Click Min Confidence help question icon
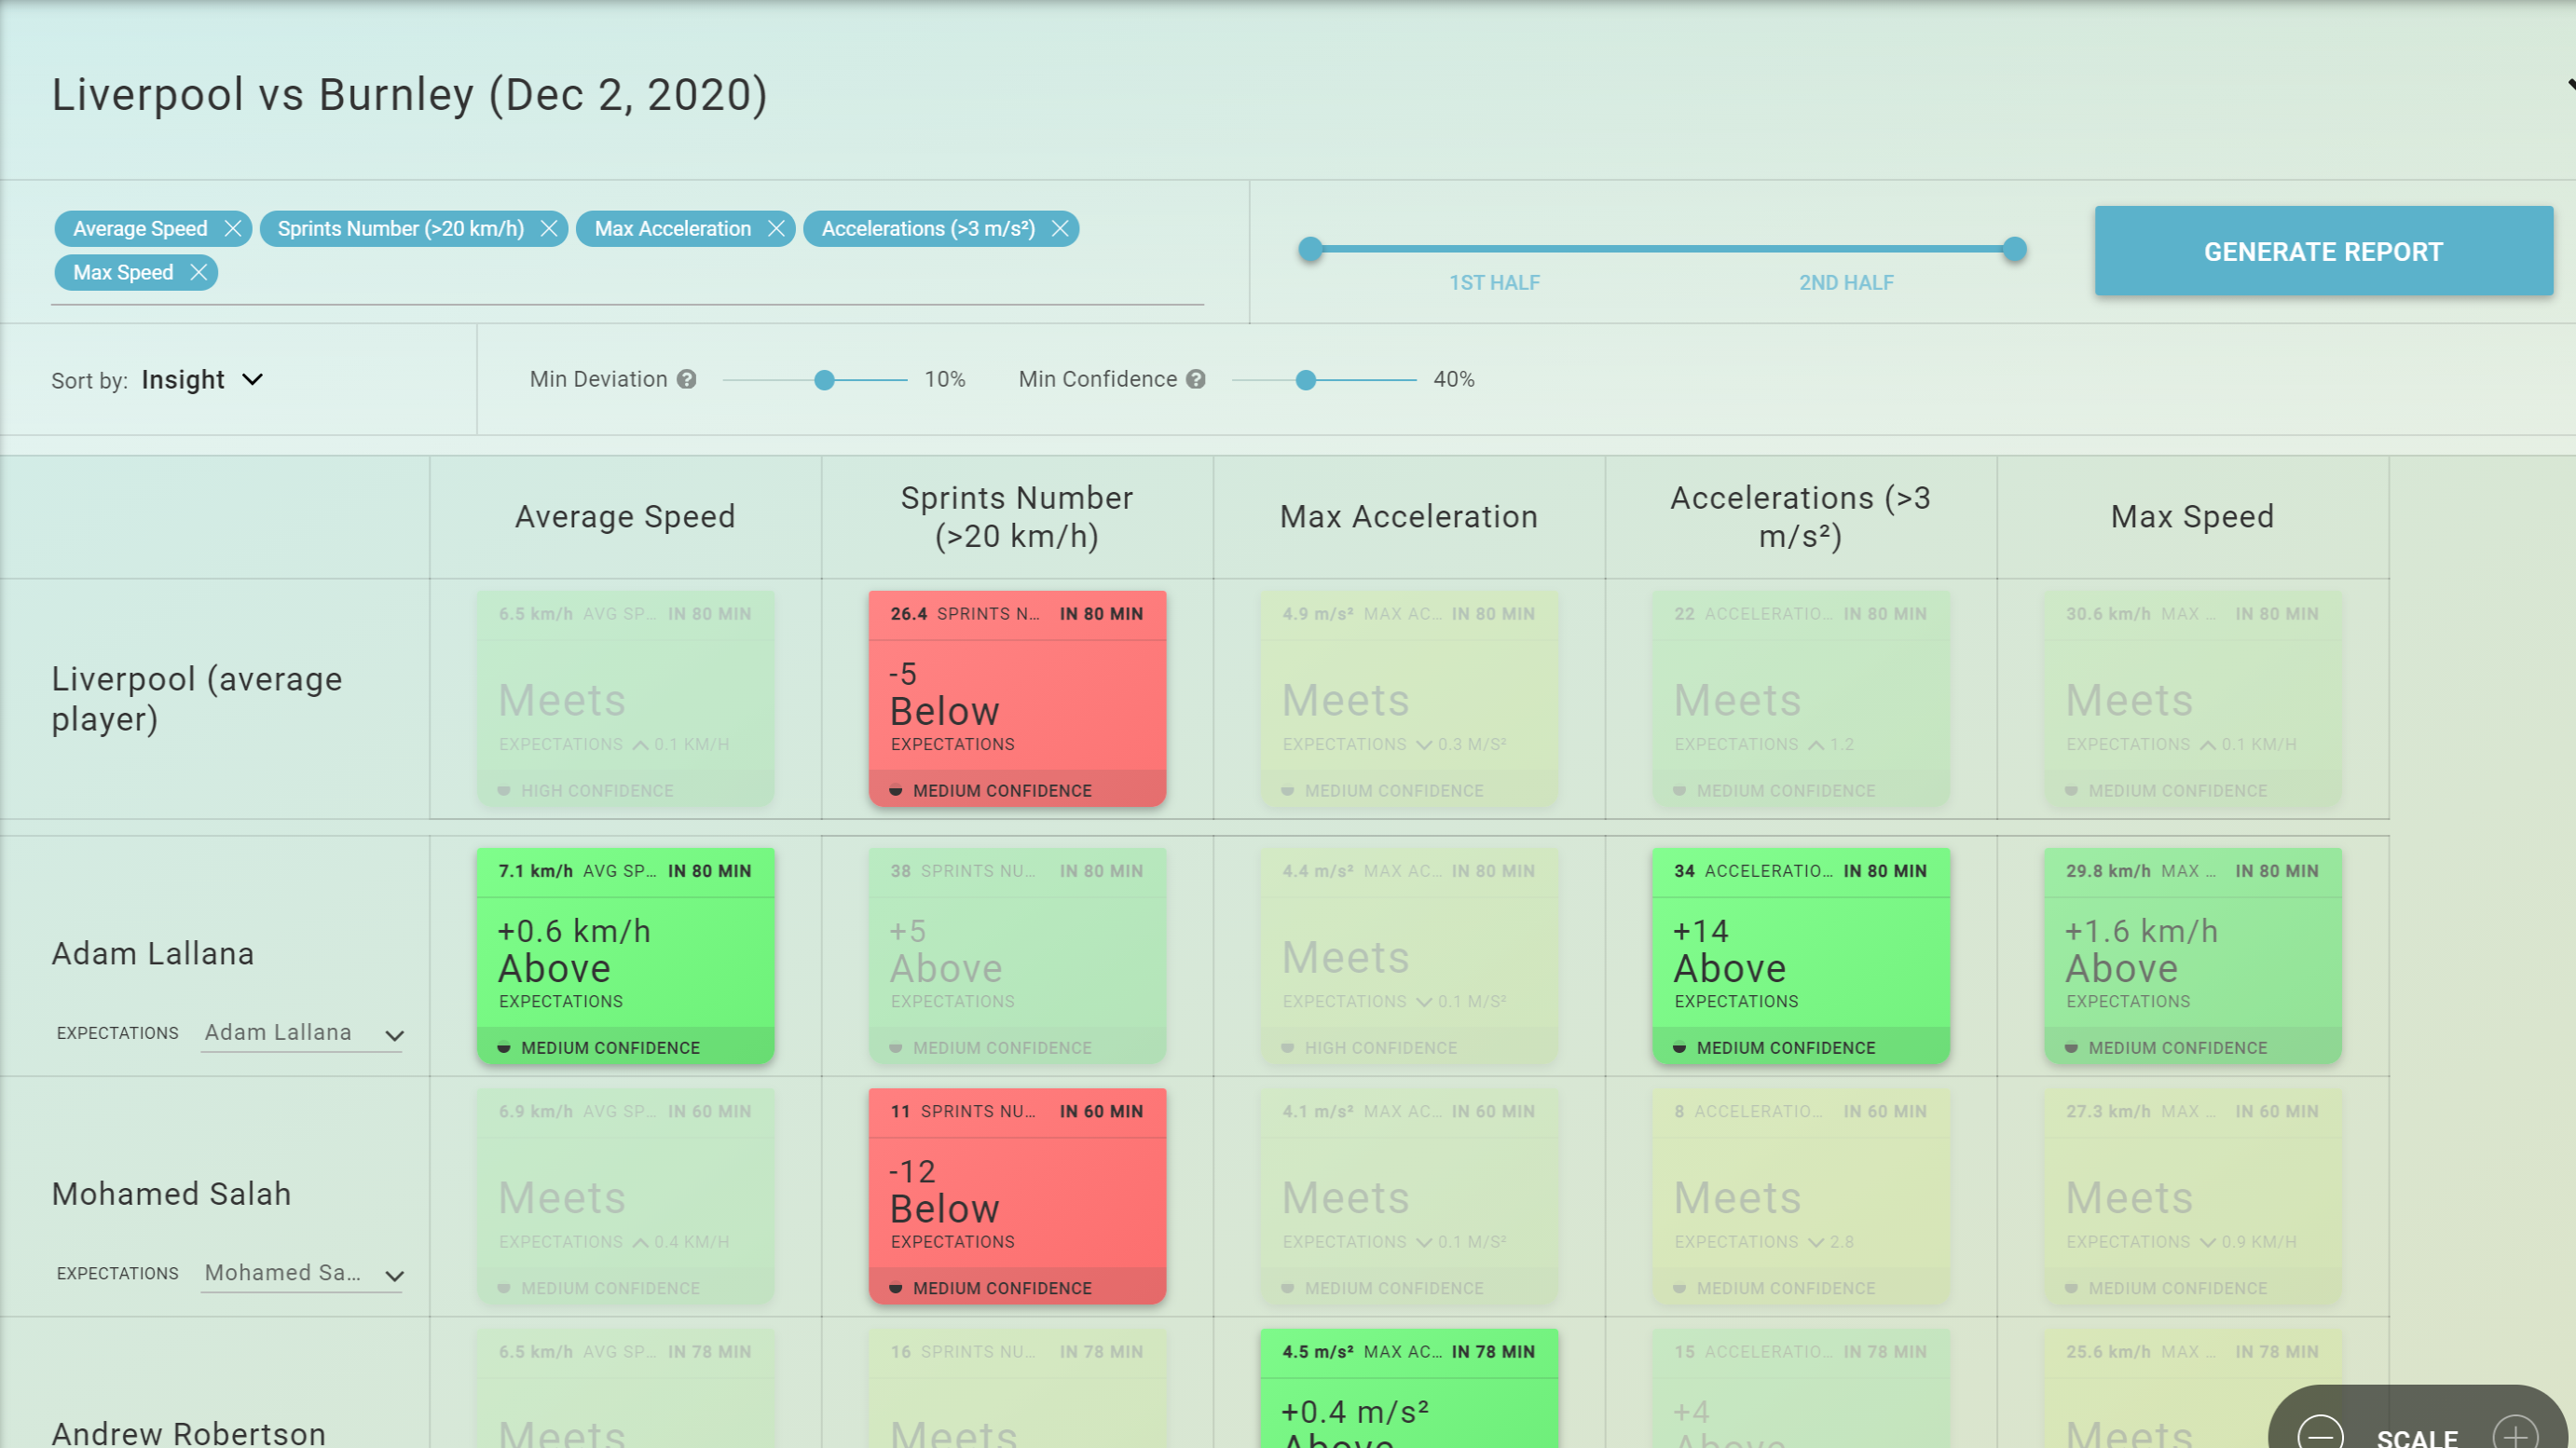Viewport: 2576px width, 1448px height. pyautogui.click(x=1196, y=380)
